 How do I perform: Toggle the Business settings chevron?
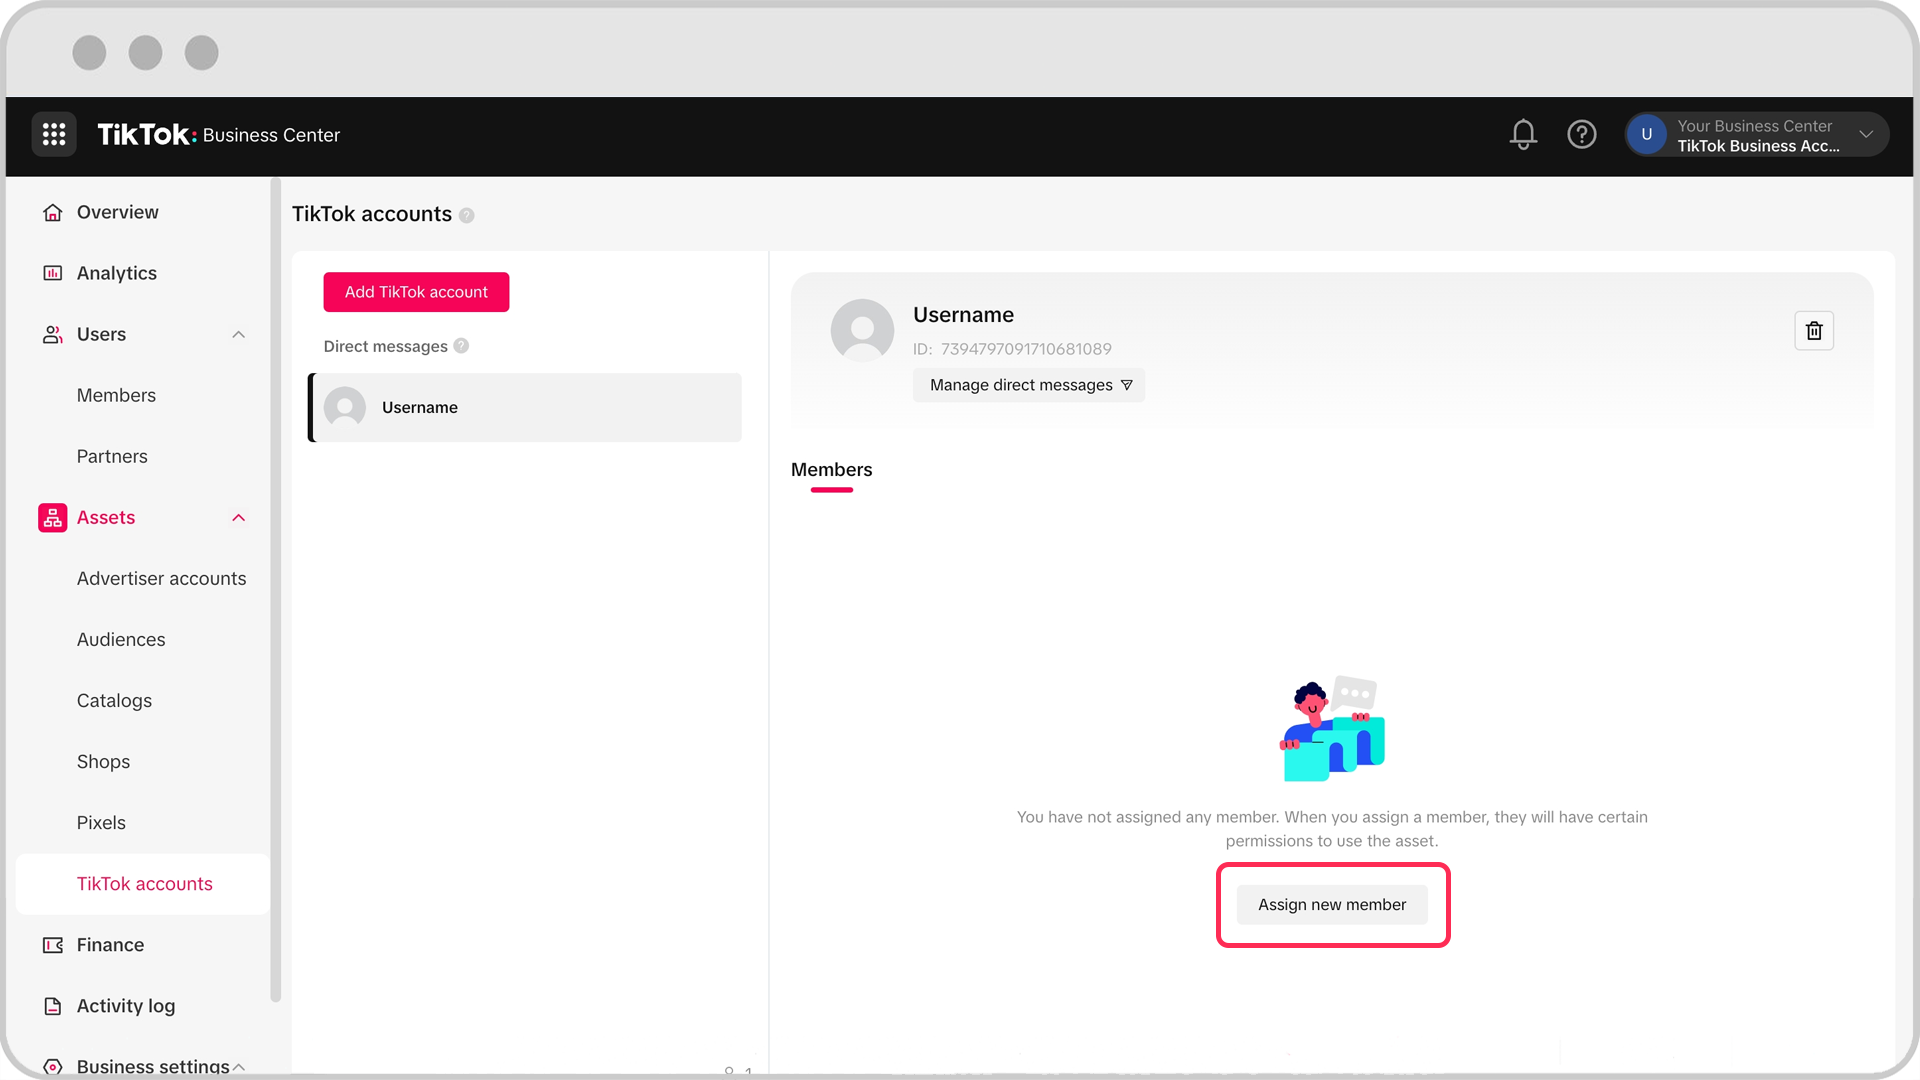(238, 1067)
